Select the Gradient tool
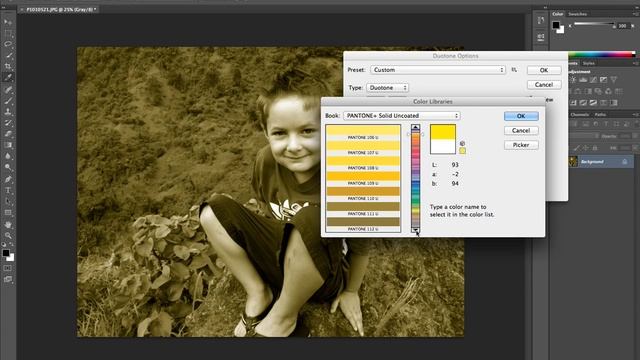The width and height of the screenshot is (640, 360). pos(8,145)
